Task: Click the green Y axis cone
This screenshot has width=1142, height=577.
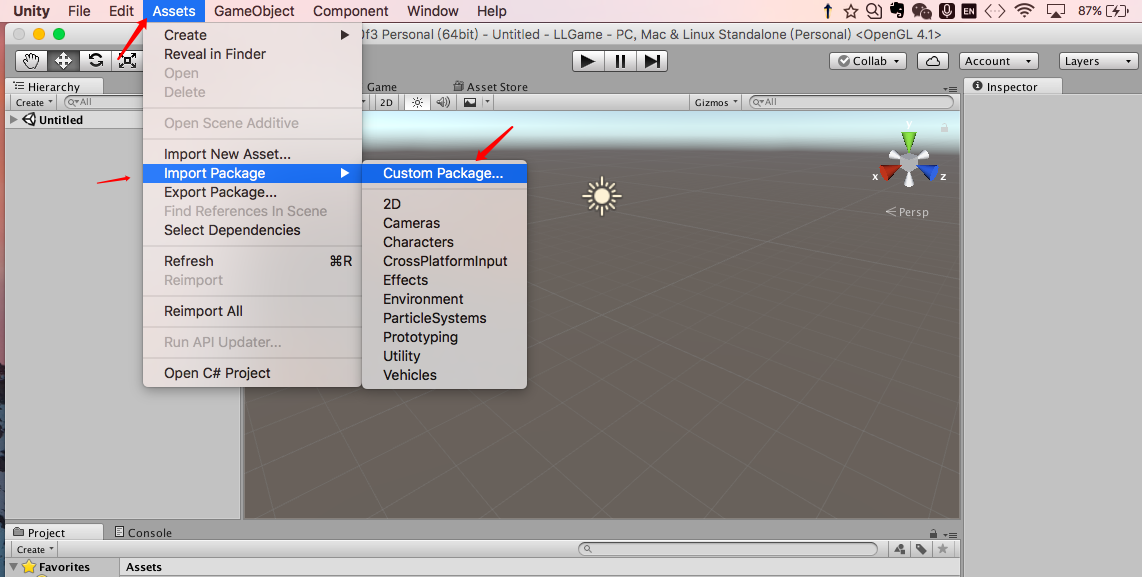Action: tap(908, 141)
